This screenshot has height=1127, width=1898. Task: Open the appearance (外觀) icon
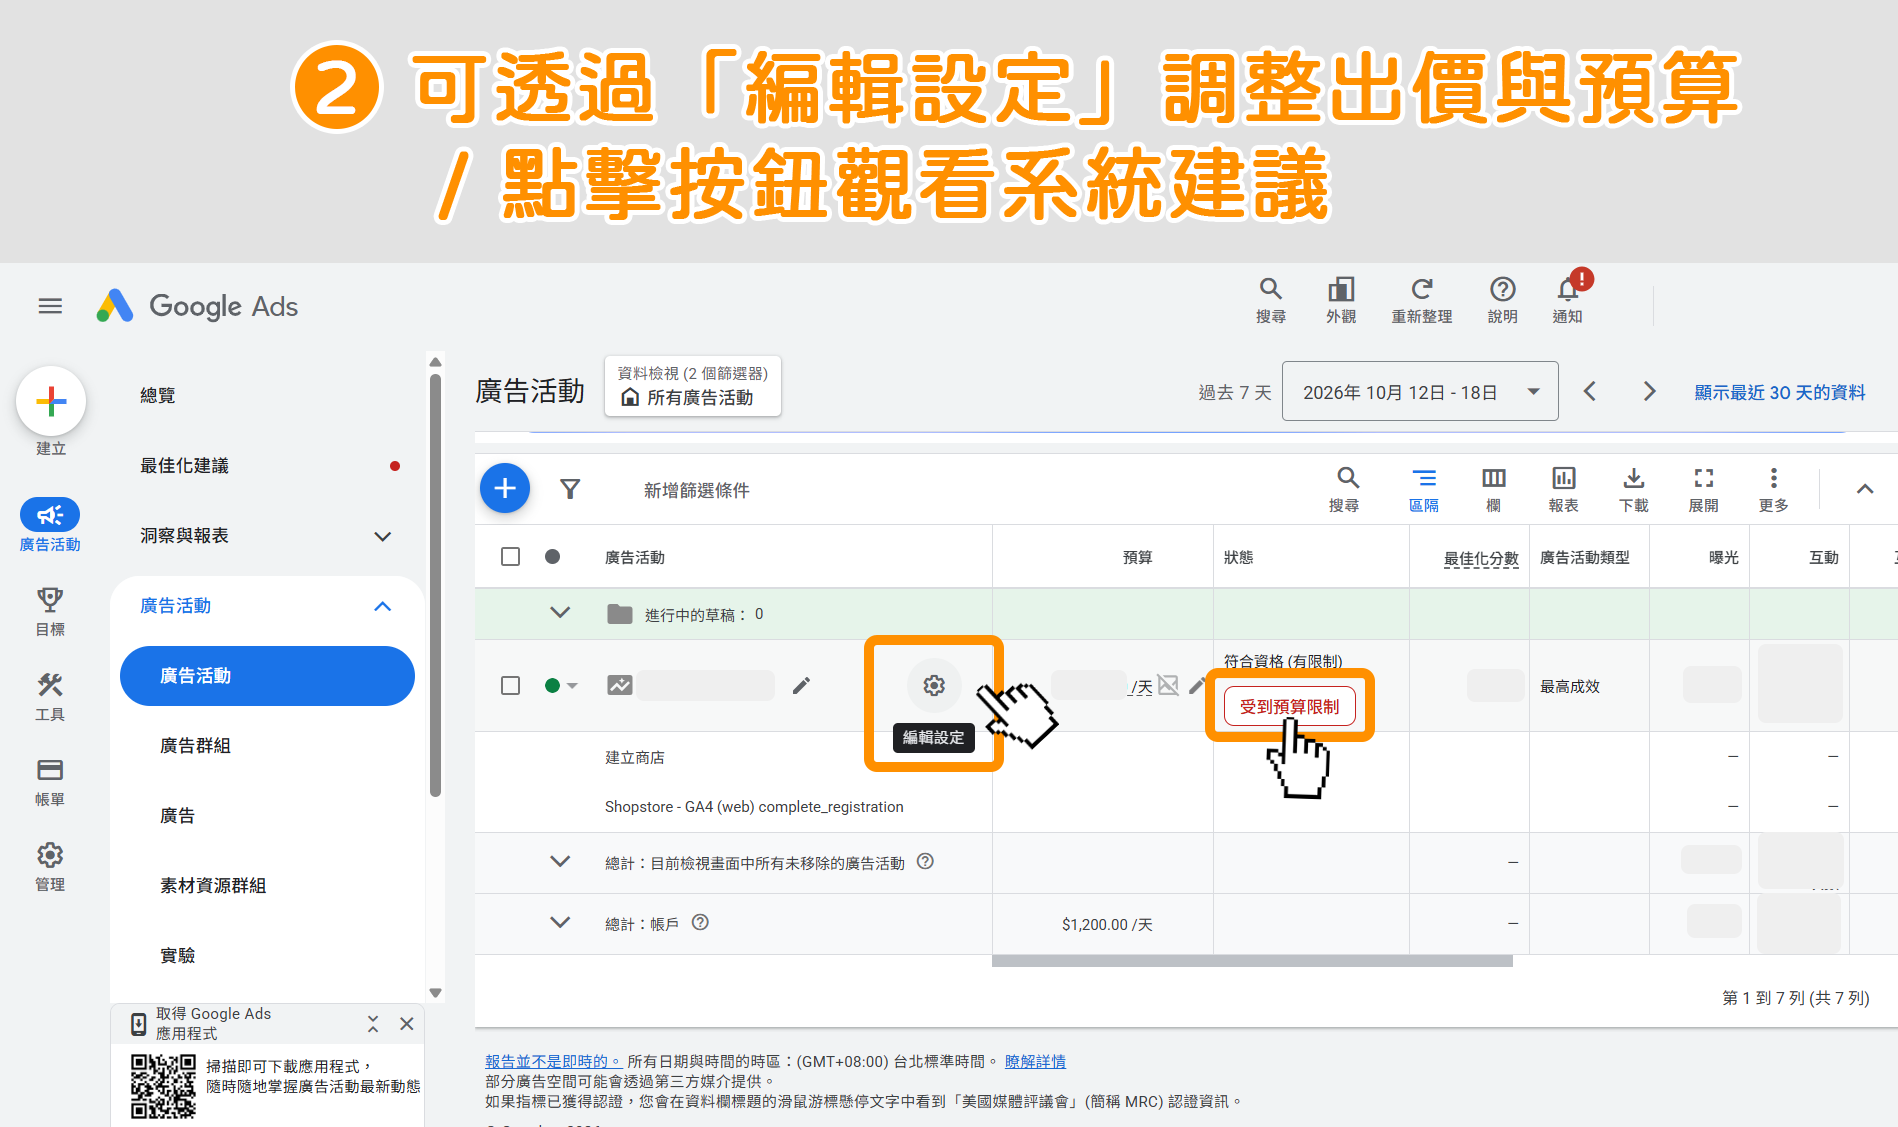point(1341,300)
